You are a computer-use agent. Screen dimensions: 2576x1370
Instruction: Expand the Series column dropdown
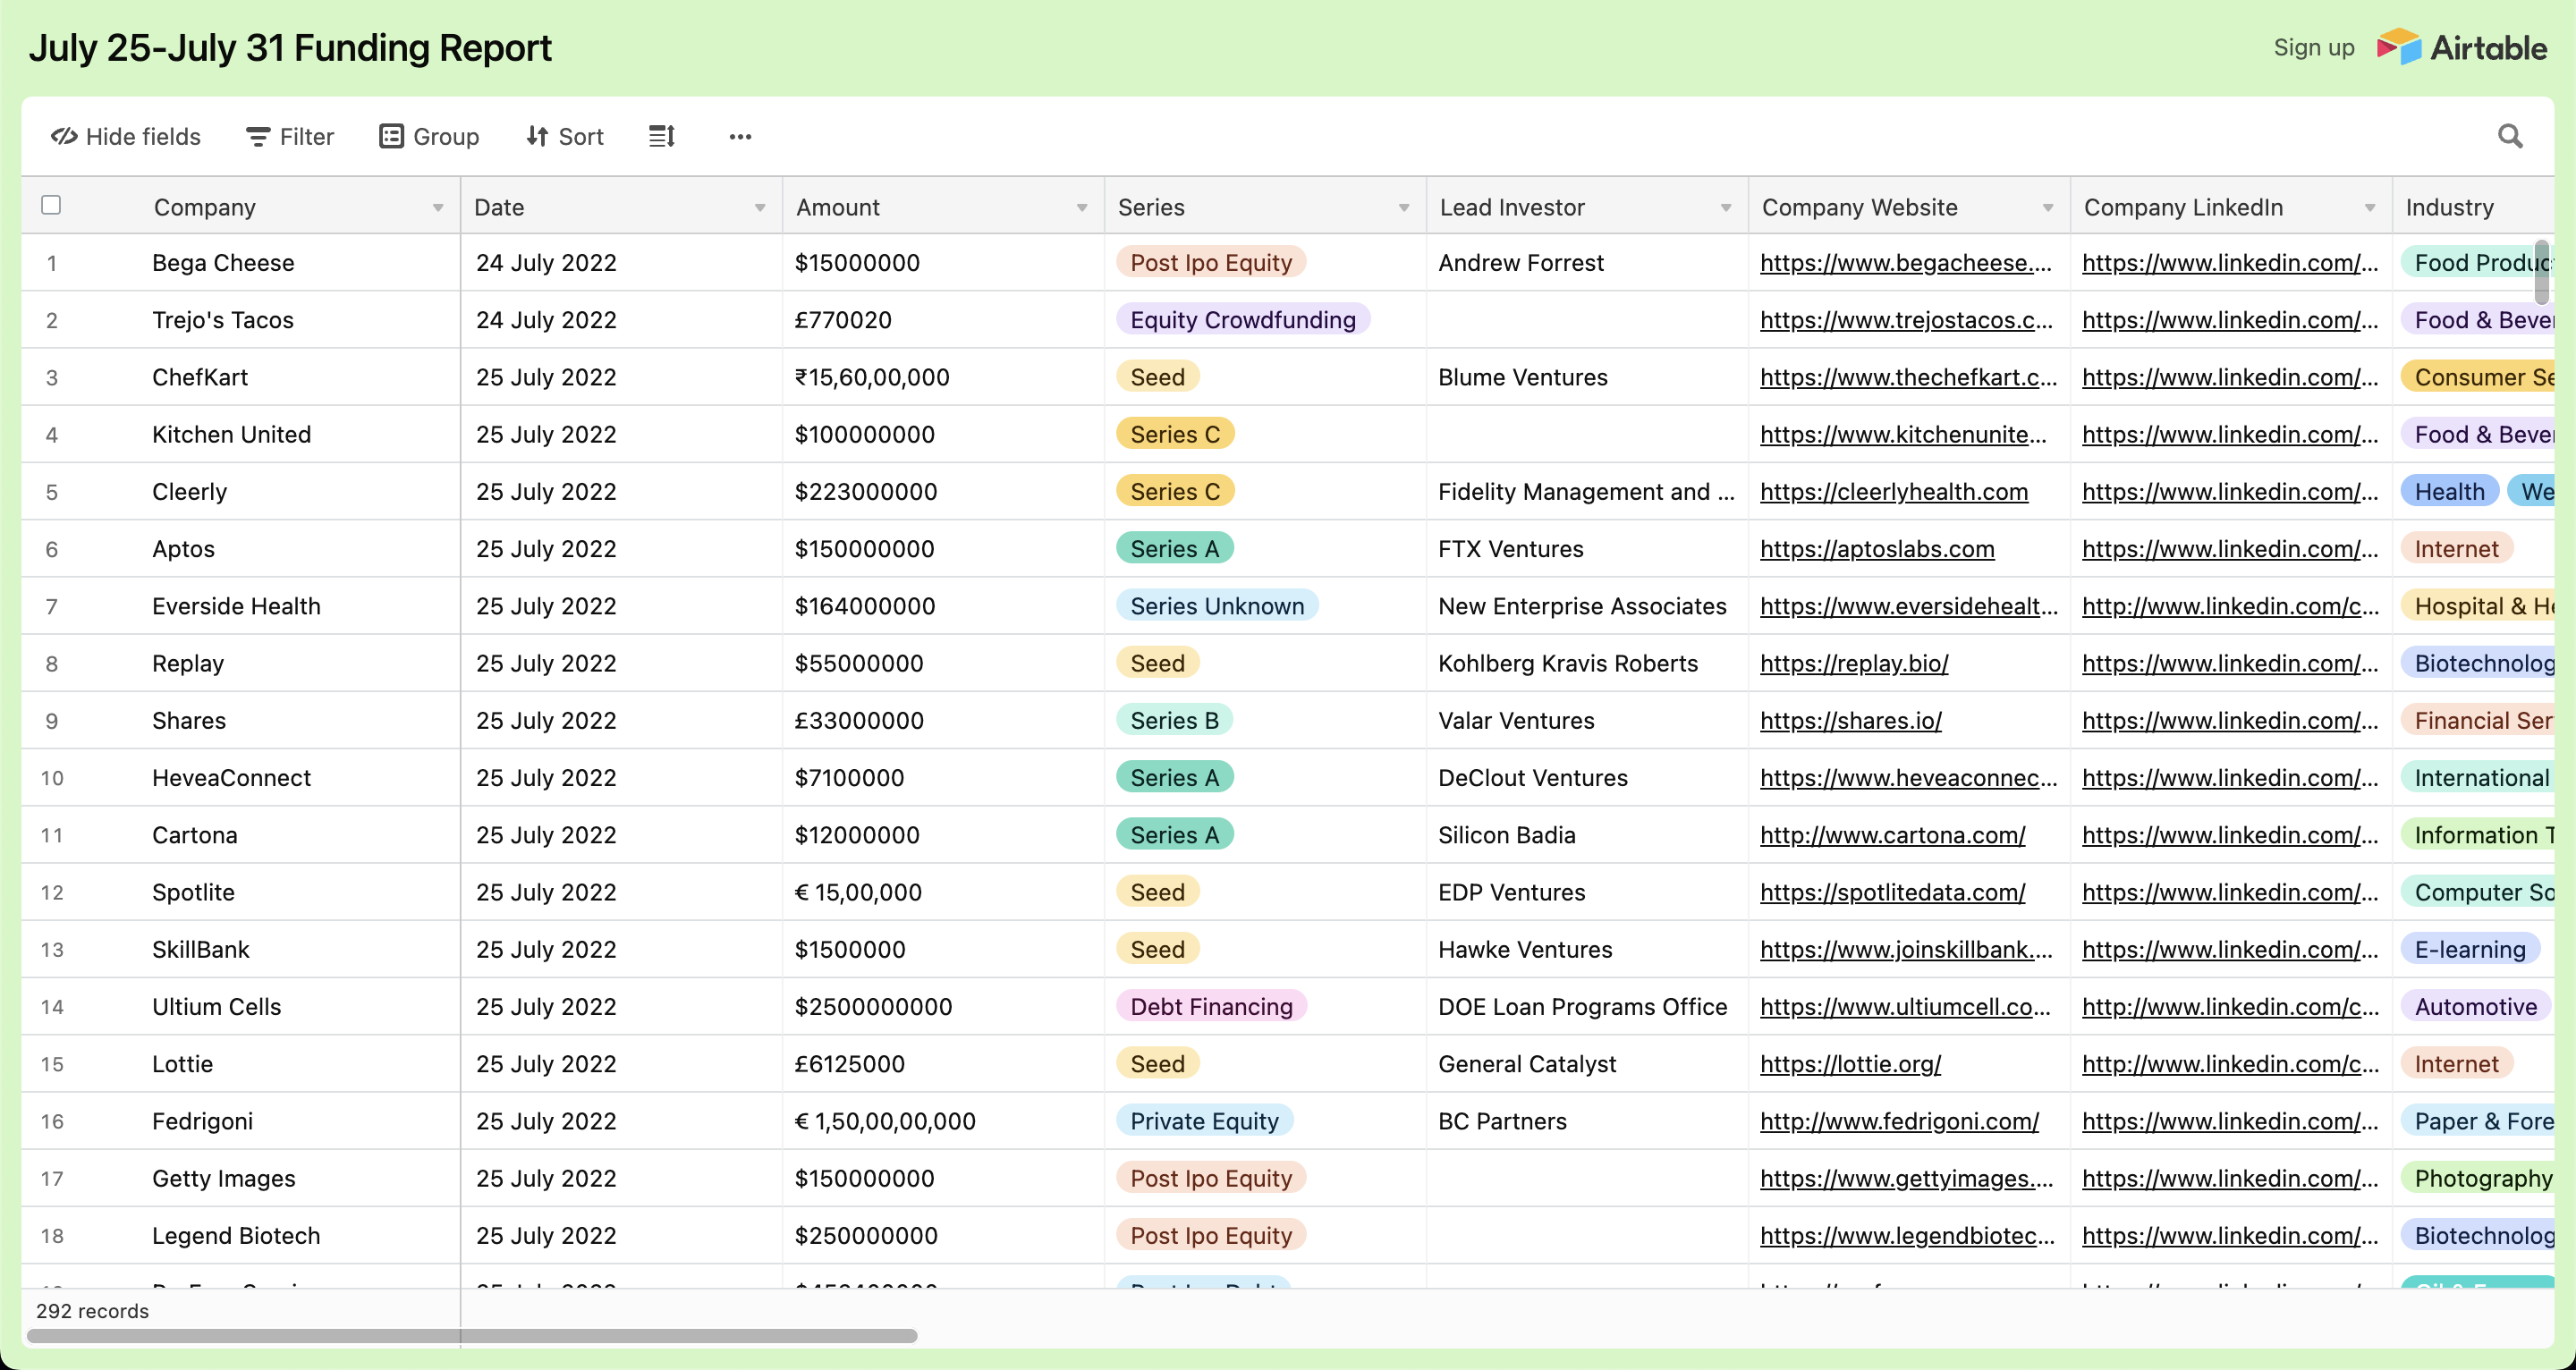[1404, 208]
